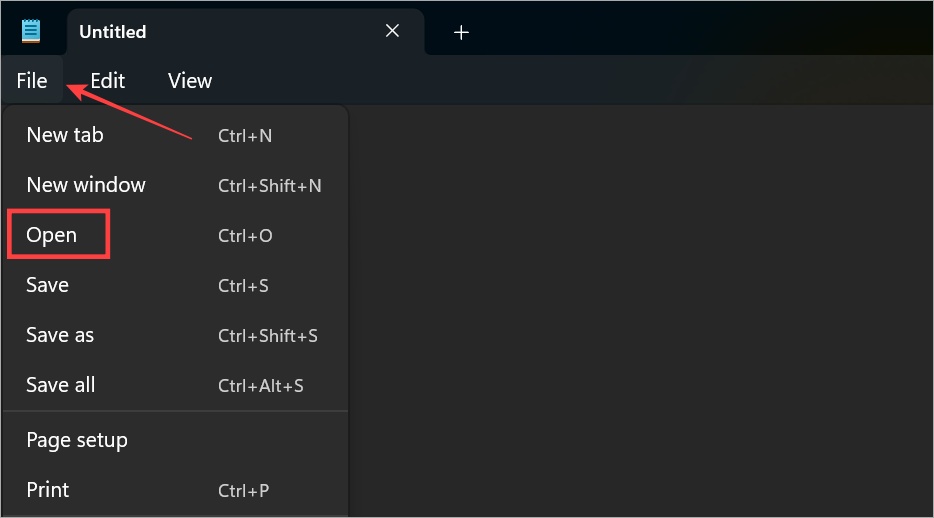The width and height of the screenshot is (934, 518).
Task: Click the Ctrl+Alt+S shortcut label
Action: click(260, 386)
